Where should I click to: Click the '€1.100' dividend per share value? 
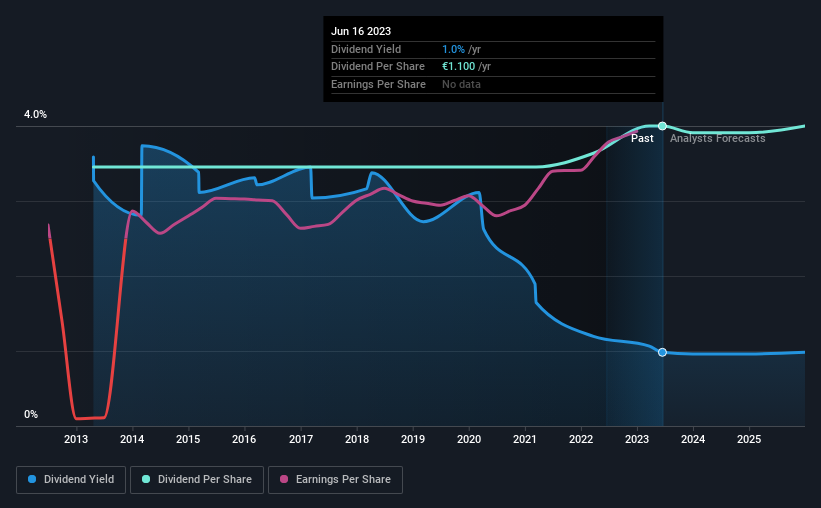(459, 67)
